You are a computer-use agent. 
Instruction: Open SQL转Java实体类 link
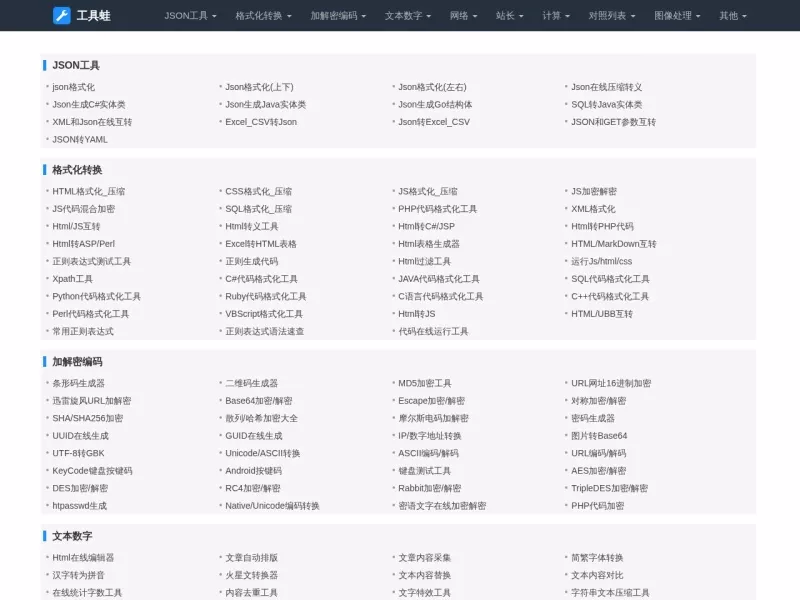(607, 105)
